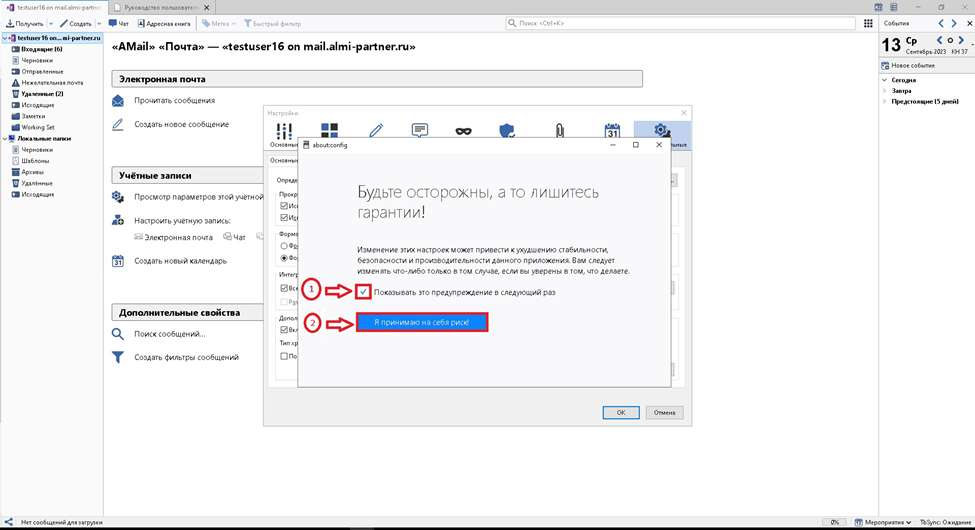Switch to Руководство пользователя tab

click(162, 7)
